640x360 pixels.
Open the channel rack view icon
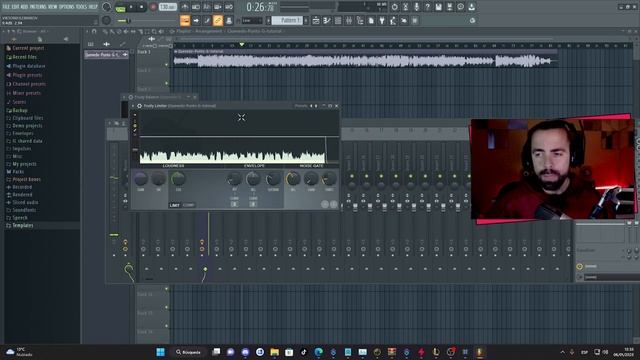[338, 20]
